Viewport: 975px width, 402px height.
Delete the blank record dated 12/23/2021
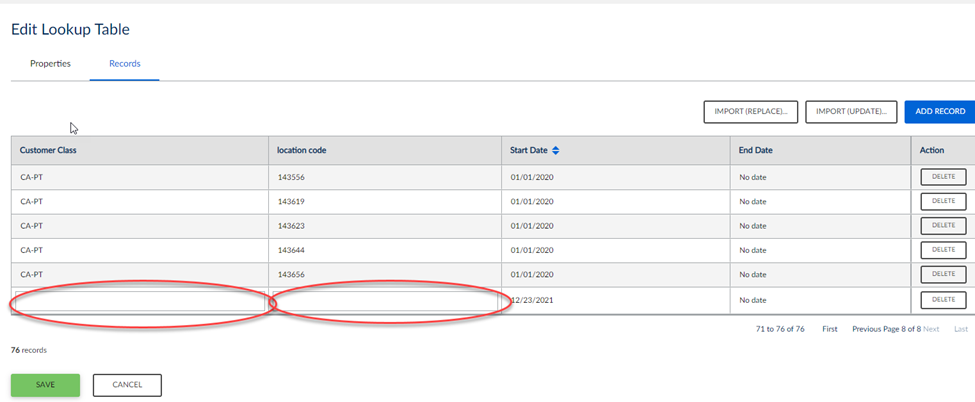tap(943, 299)
